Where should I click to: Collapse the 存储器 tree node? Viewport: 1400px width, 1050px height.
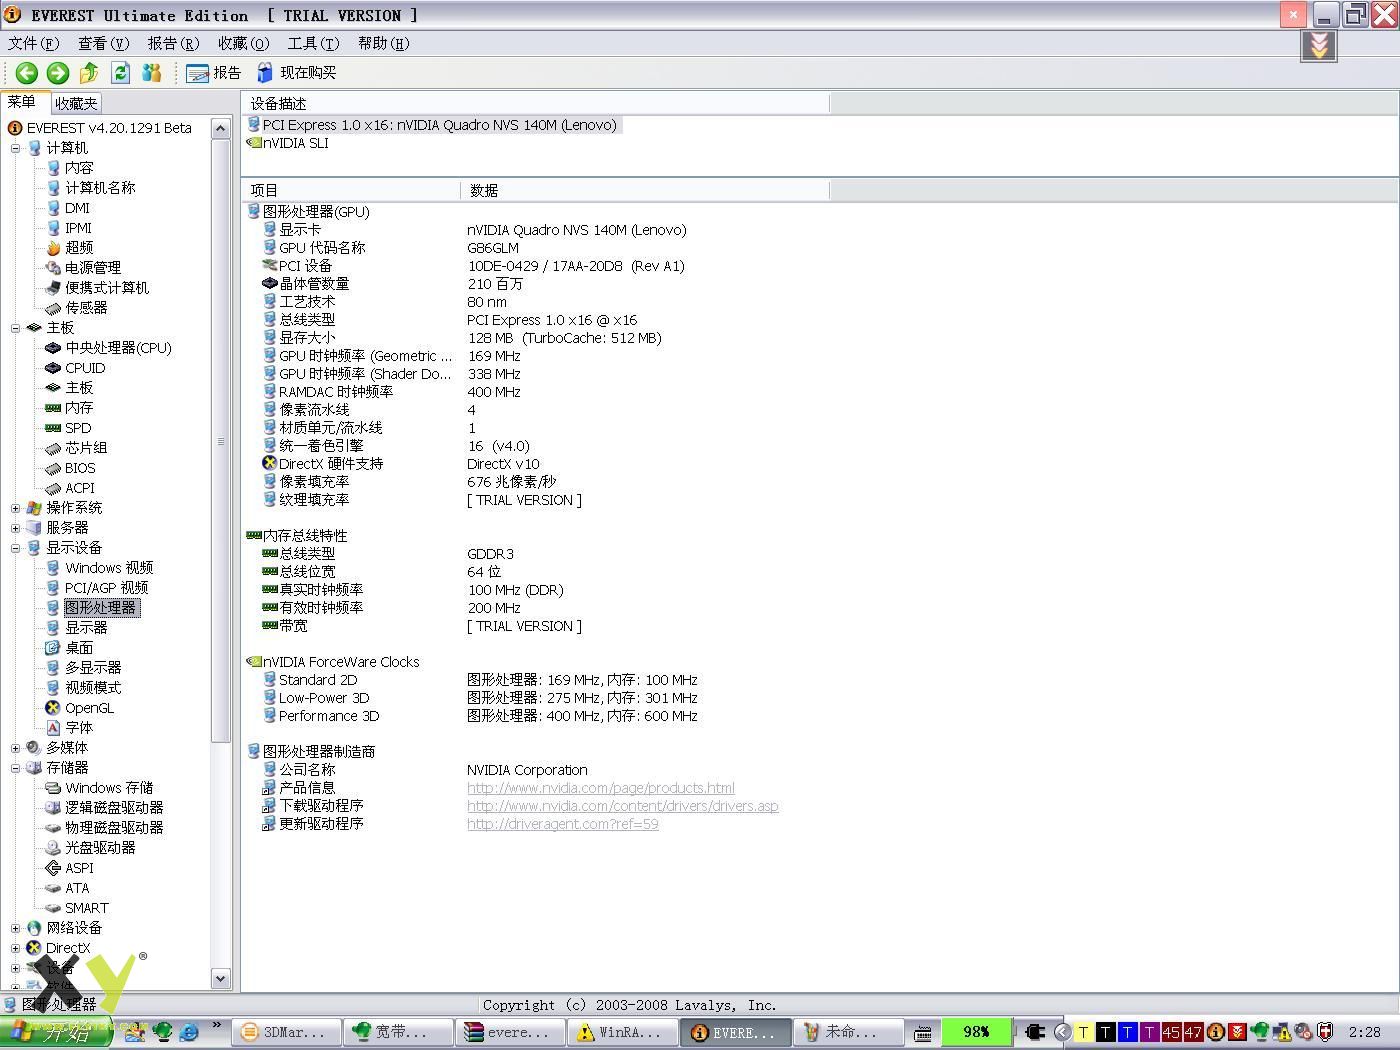click(15, 768)
